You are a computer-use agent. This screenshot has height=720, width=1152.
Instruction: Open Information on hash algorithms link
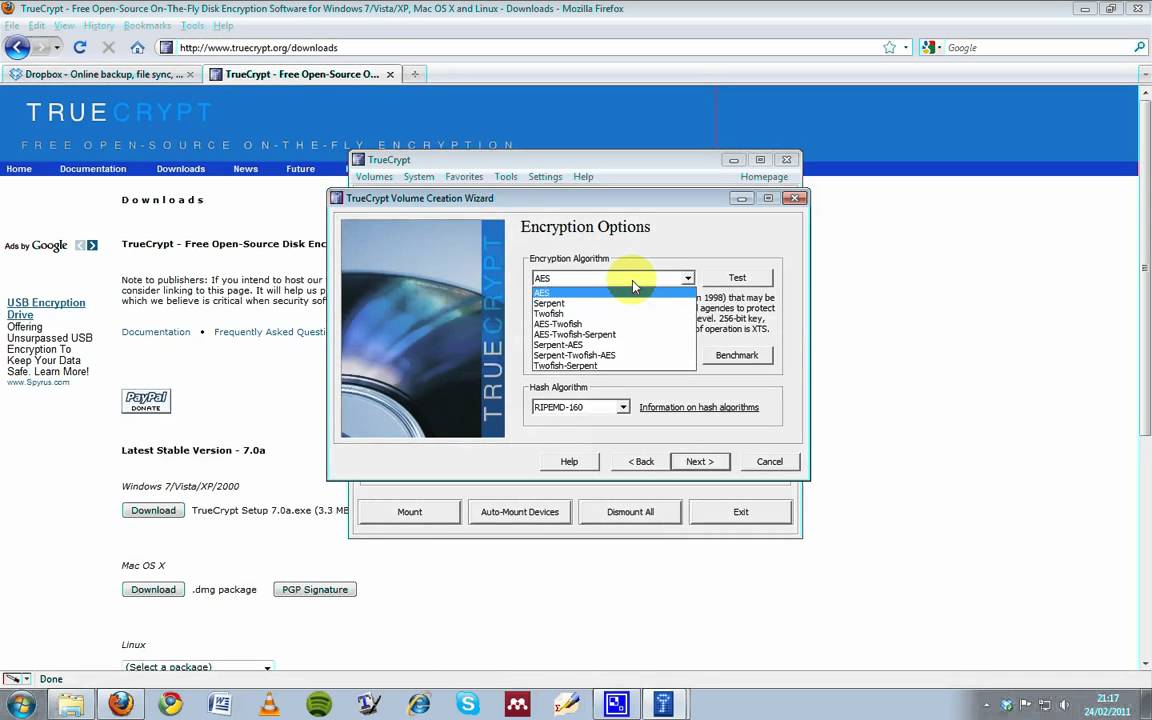point(699,407)
